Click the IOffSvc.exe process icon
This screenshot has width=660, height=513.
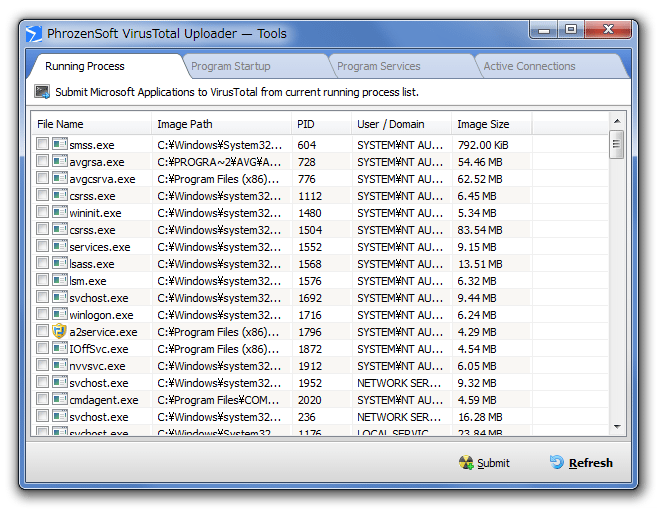[60, 348]
